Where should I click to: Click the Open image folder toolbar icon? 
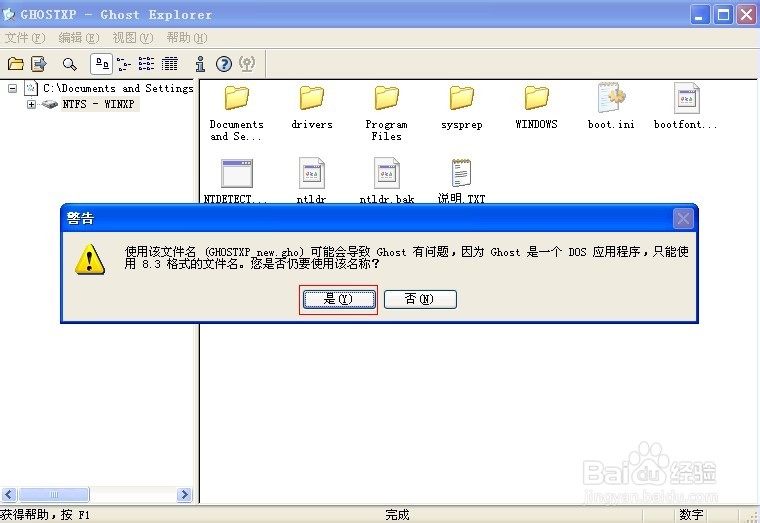pos(16,63)
